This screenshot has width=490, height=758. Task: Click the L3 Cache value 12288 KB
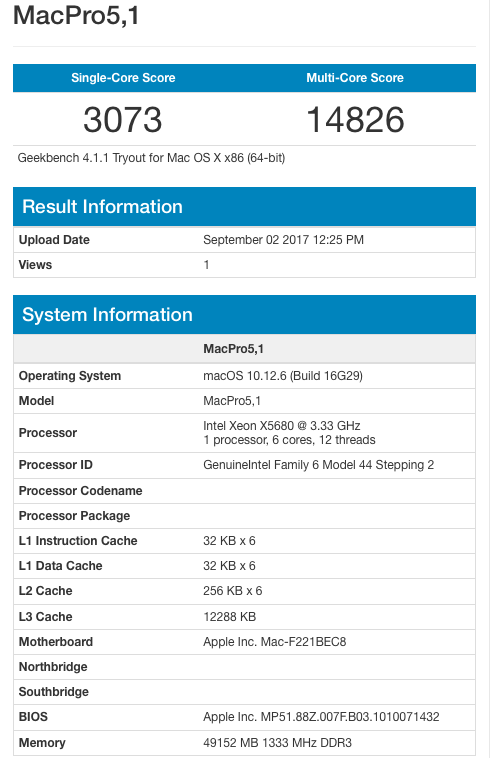click(230, 617)
